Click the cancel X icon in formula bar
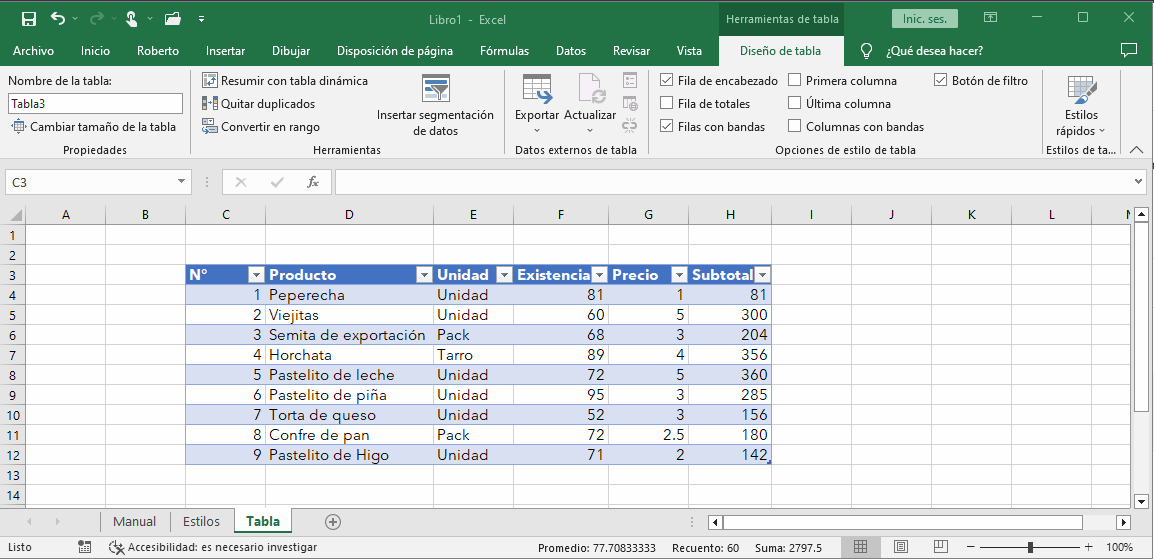This screenshot has width=1154, height=559. pos(241,182)
